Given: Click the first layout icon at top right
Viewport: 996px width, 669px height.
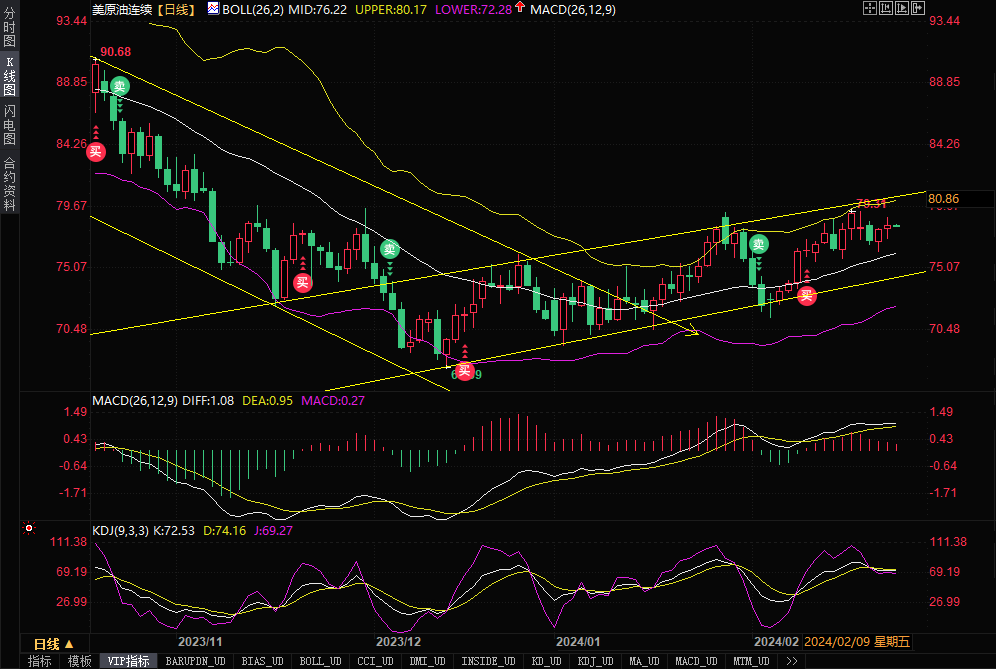Looking at the screenshot, I should tap(868, 9).
